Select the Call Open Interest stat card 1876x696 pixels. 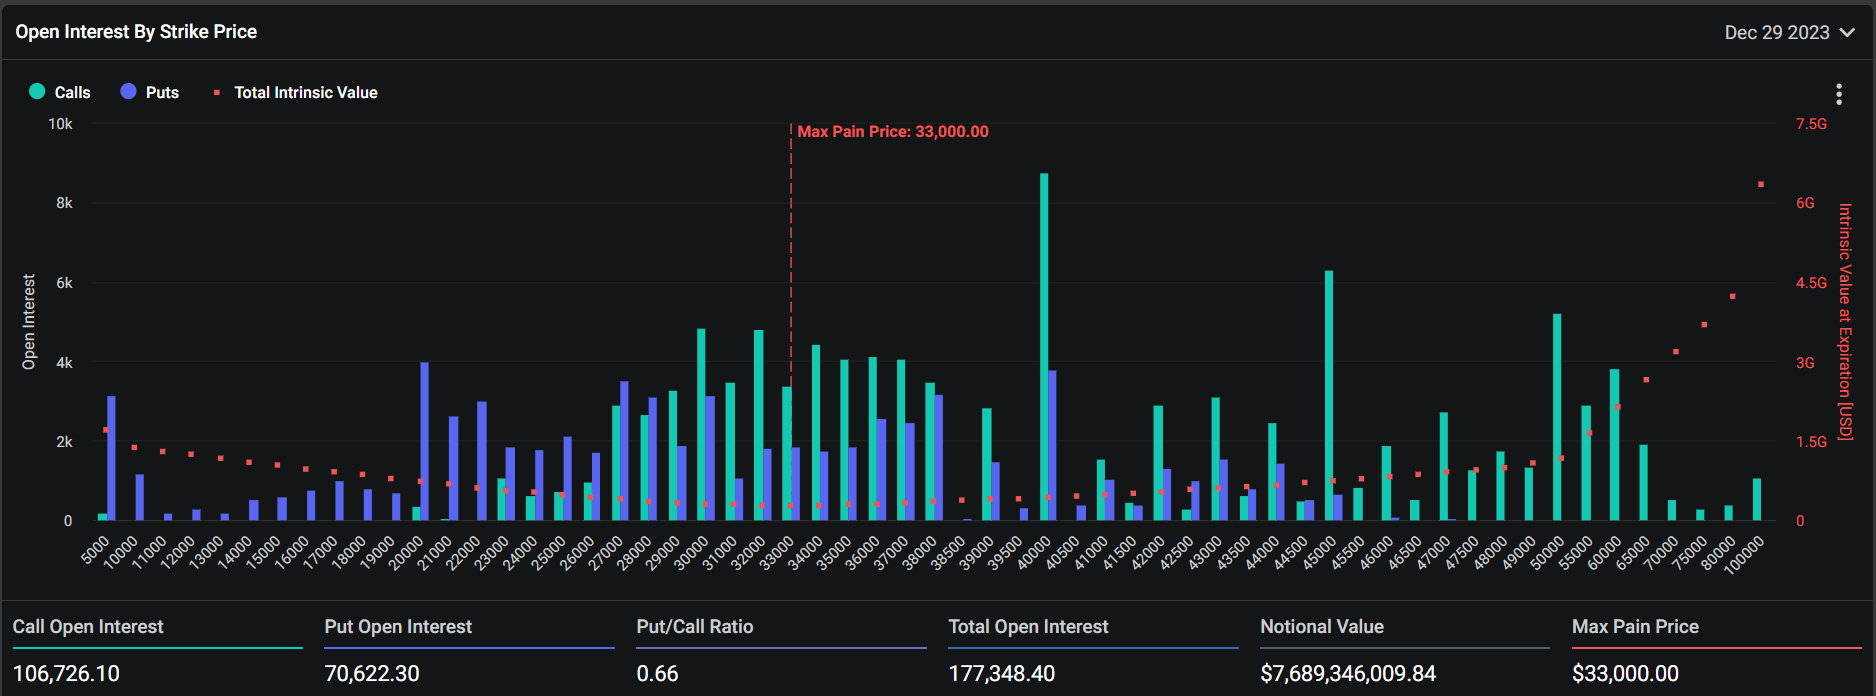(156, 649)
